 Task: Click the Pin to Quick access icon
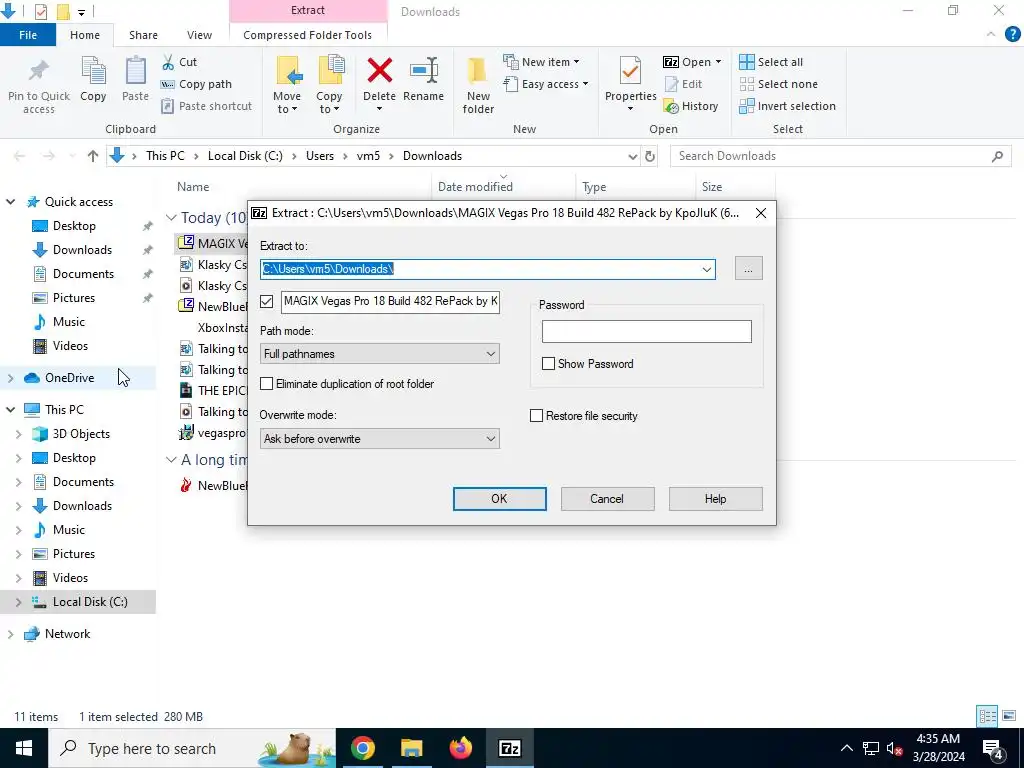pyautogui.click(x=39, y=71)
